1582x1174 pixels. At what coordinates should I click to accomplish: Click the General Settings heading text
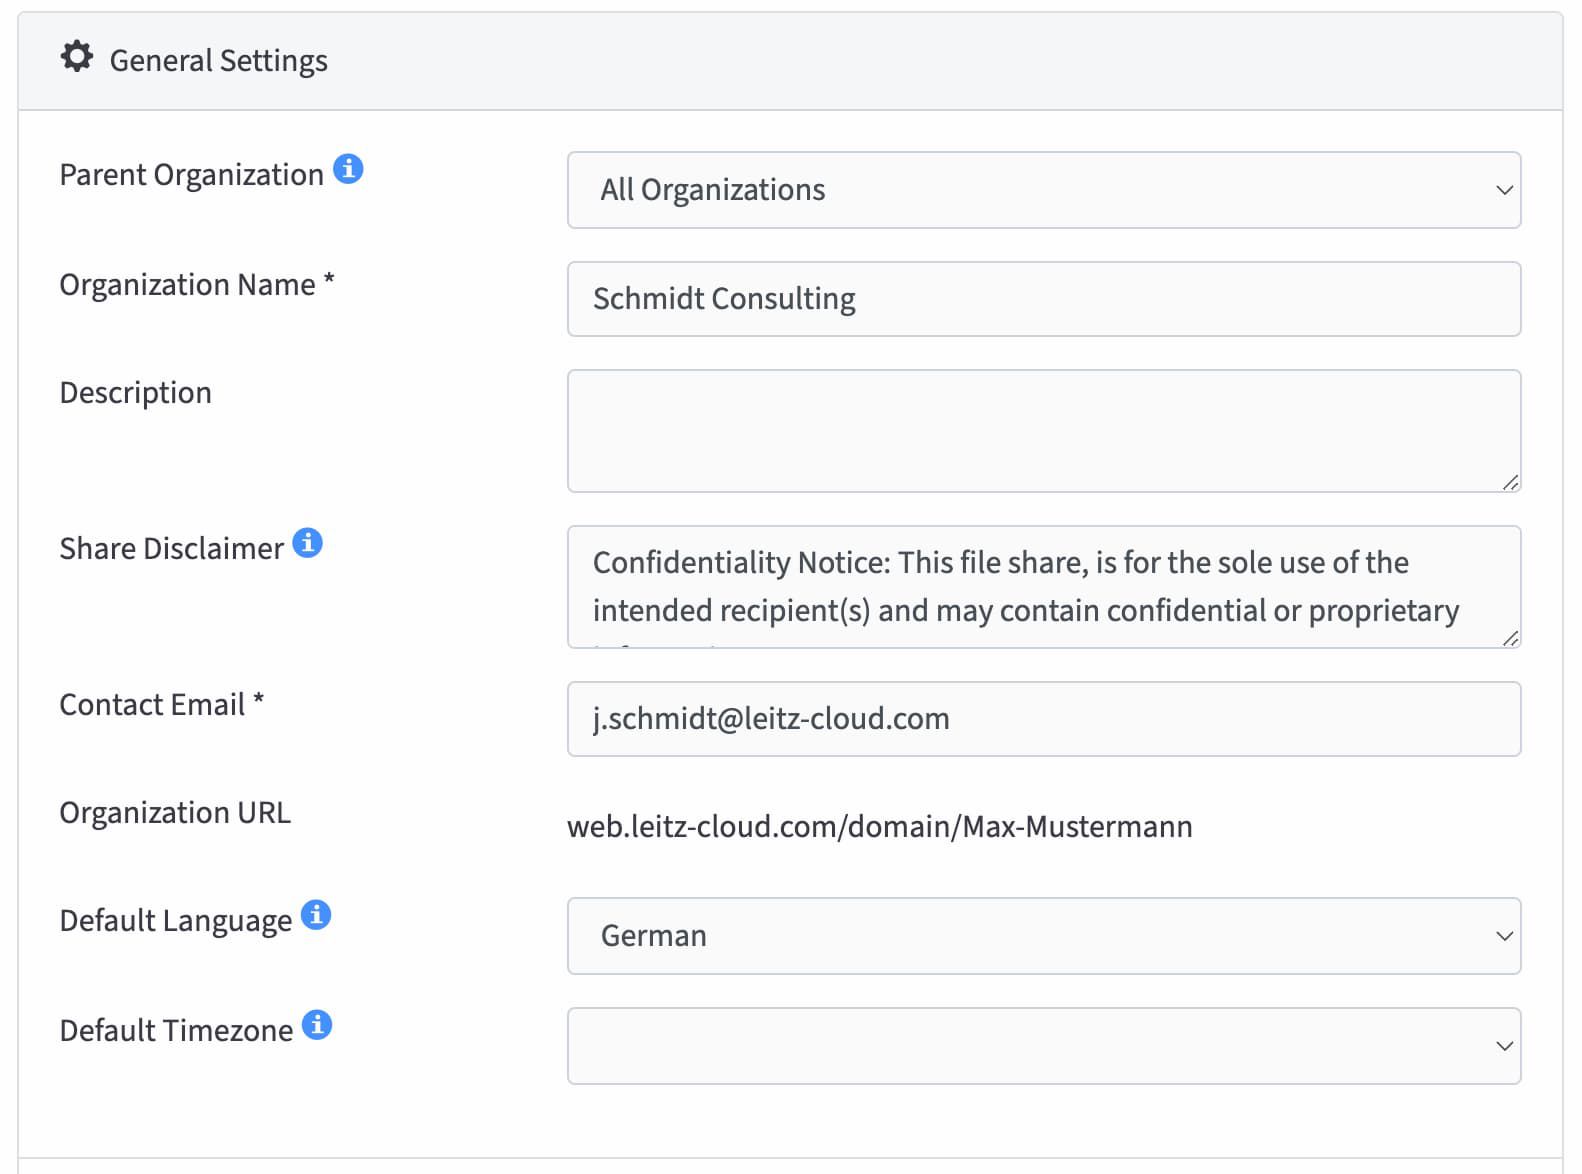click(218, 61)
